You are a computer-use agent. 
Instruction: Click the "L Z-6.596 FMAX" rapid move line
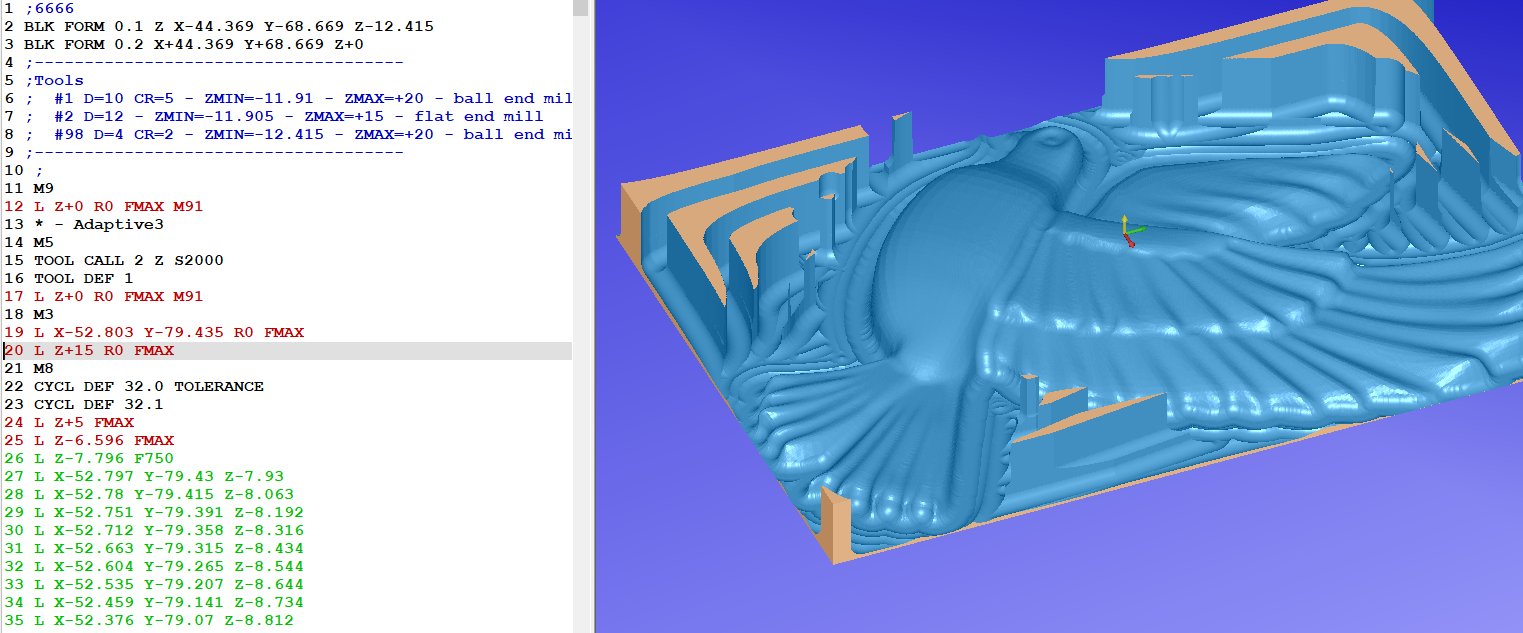105,440
